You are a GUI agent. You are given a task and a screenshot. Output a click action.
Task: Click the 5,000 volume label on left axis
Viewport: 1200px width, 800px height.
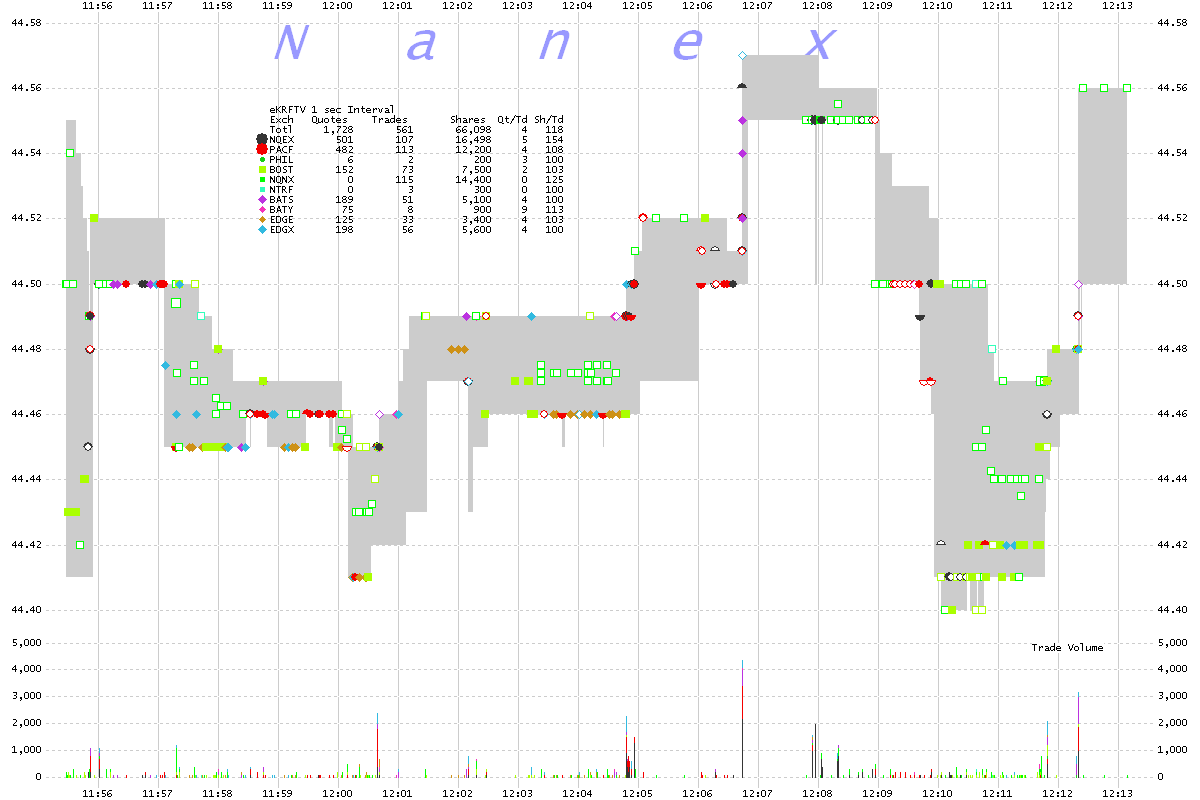coord(26,642)
